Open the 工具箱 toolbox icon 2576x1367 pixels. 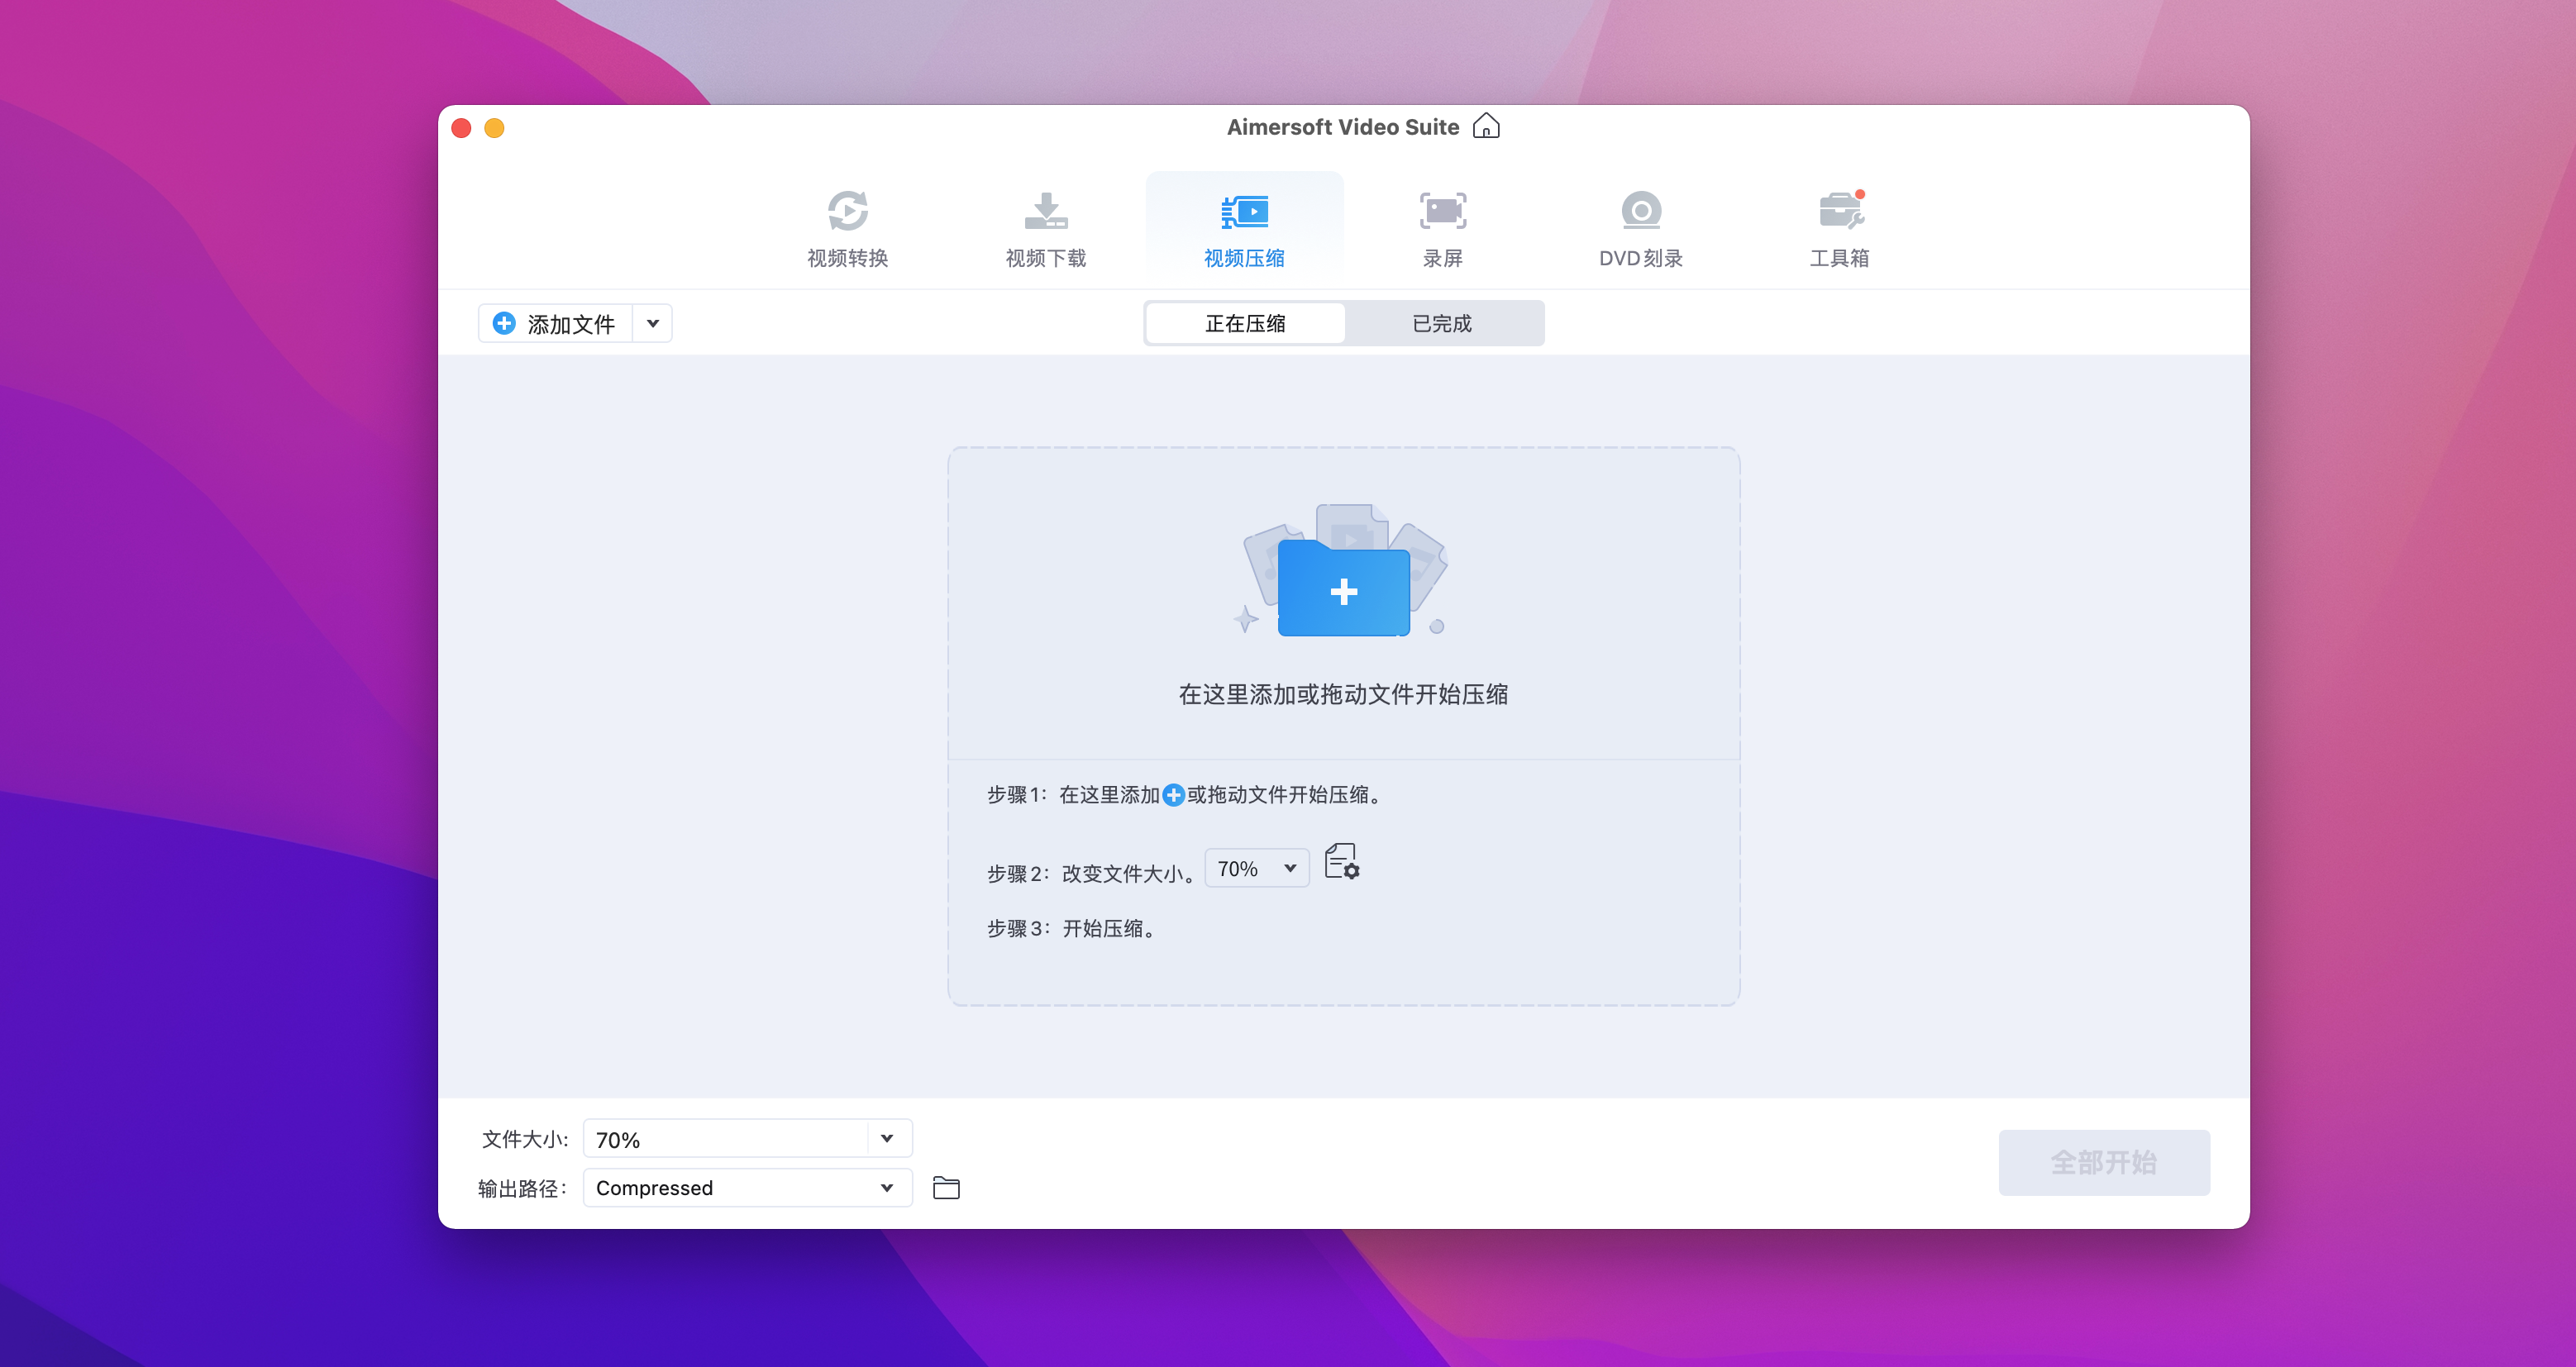(1839, 211)
